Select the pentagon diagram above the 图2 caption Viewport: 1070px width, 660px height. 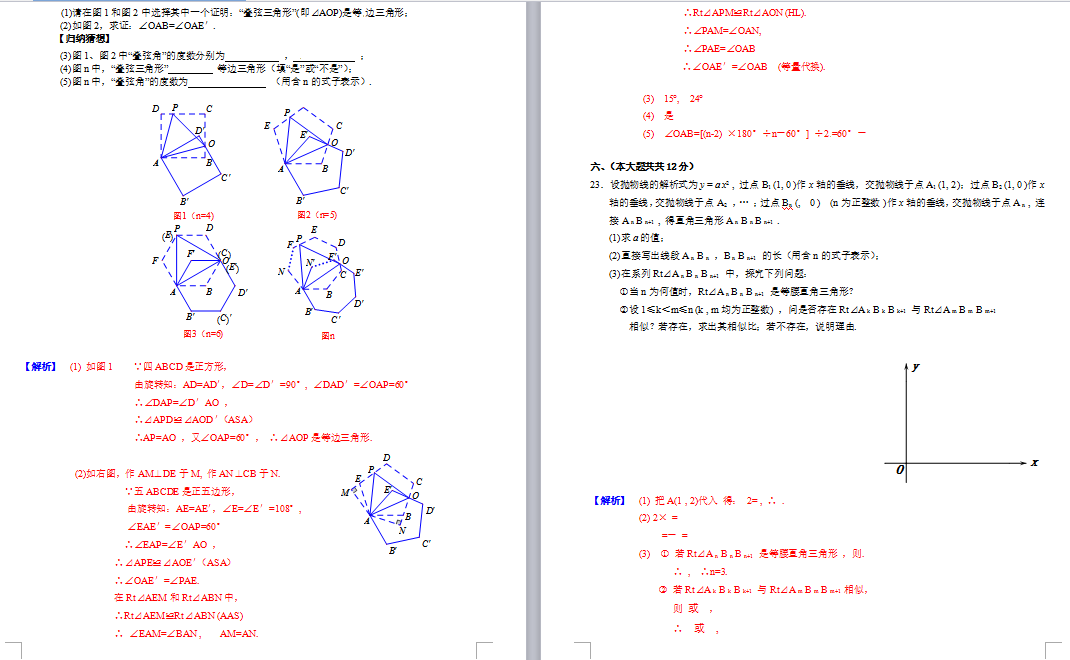coord(309,155)
